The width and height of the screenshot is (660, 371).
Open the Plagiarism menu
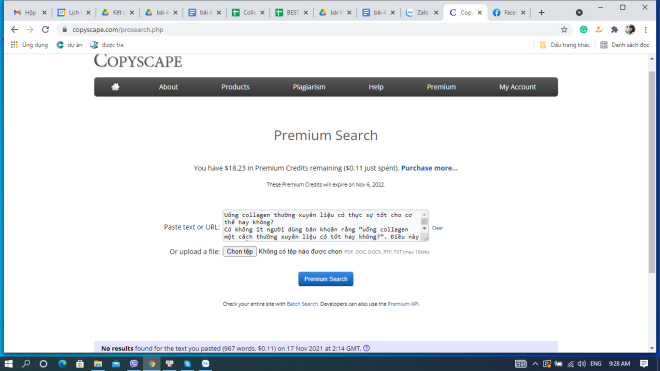tap(309, 87)
